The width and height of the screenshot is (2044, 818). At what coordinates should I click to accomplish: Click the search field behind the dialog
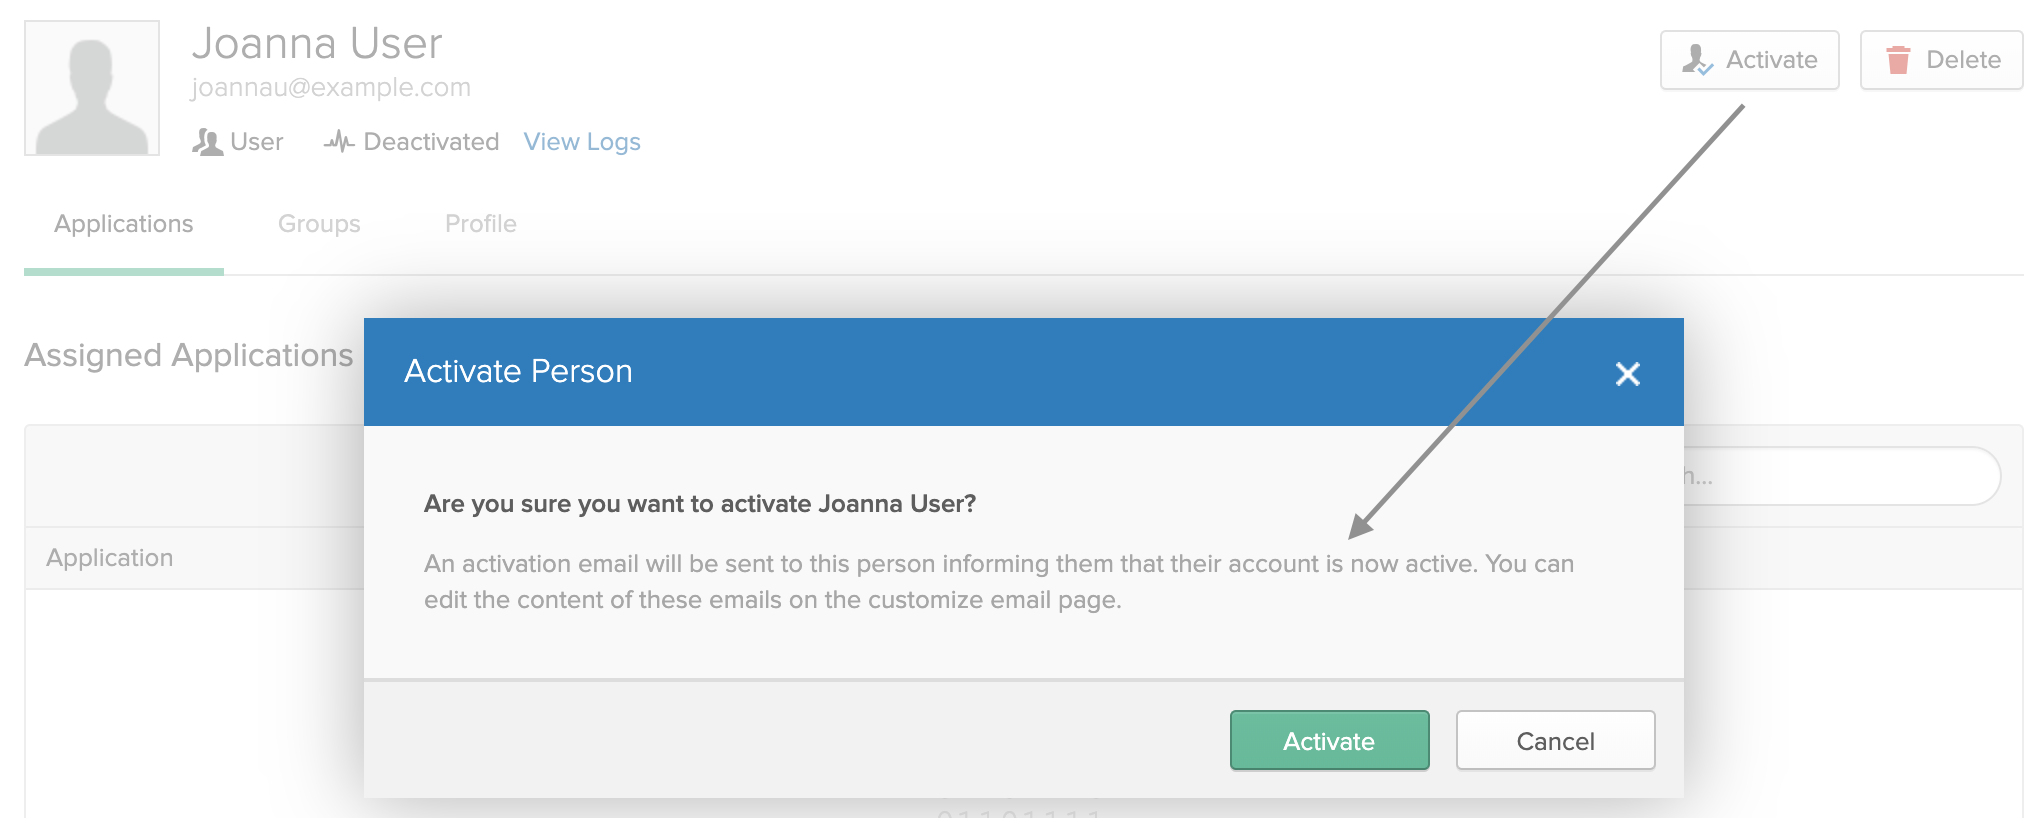click(1842, 476)
